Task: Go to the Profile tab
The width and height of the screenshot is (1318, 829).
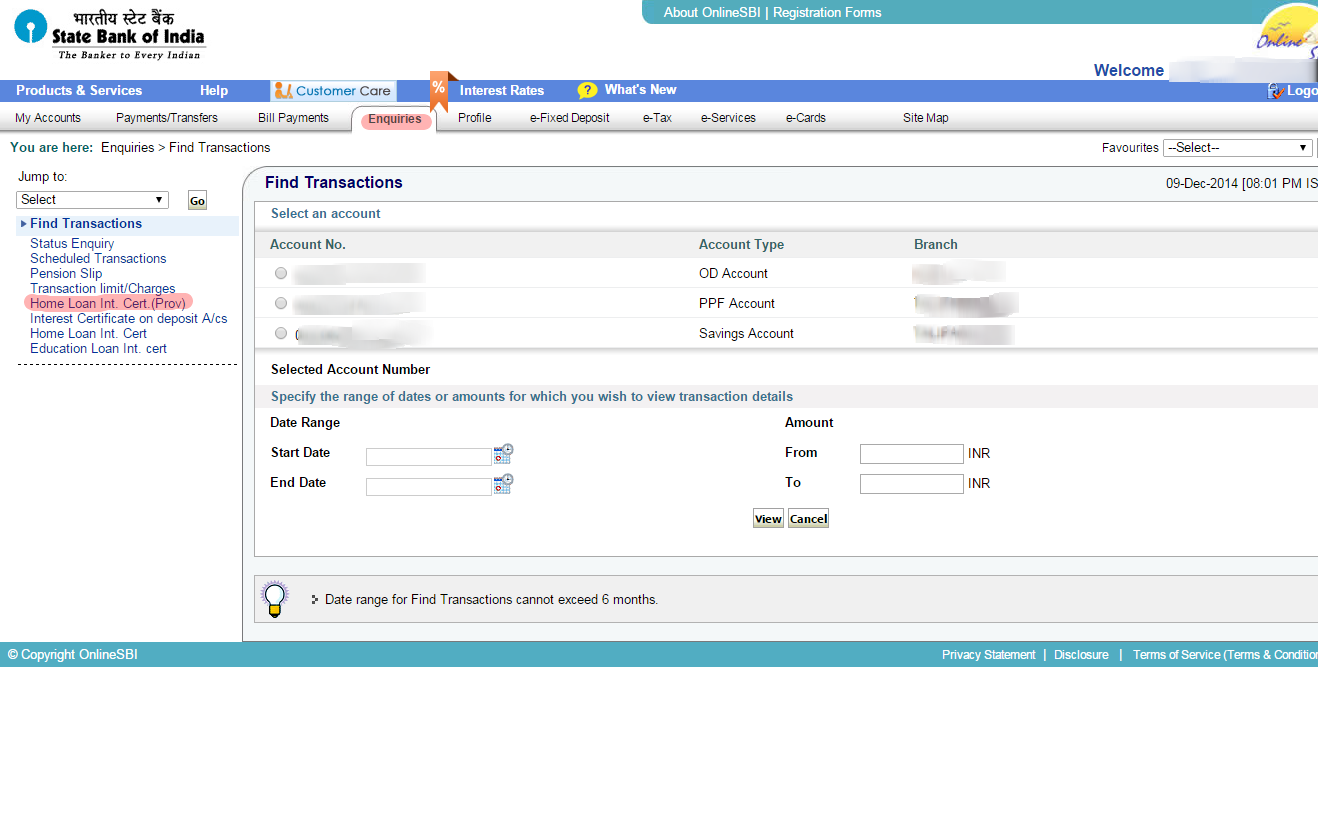Action: pyautogui.click(x=475, y=118)
